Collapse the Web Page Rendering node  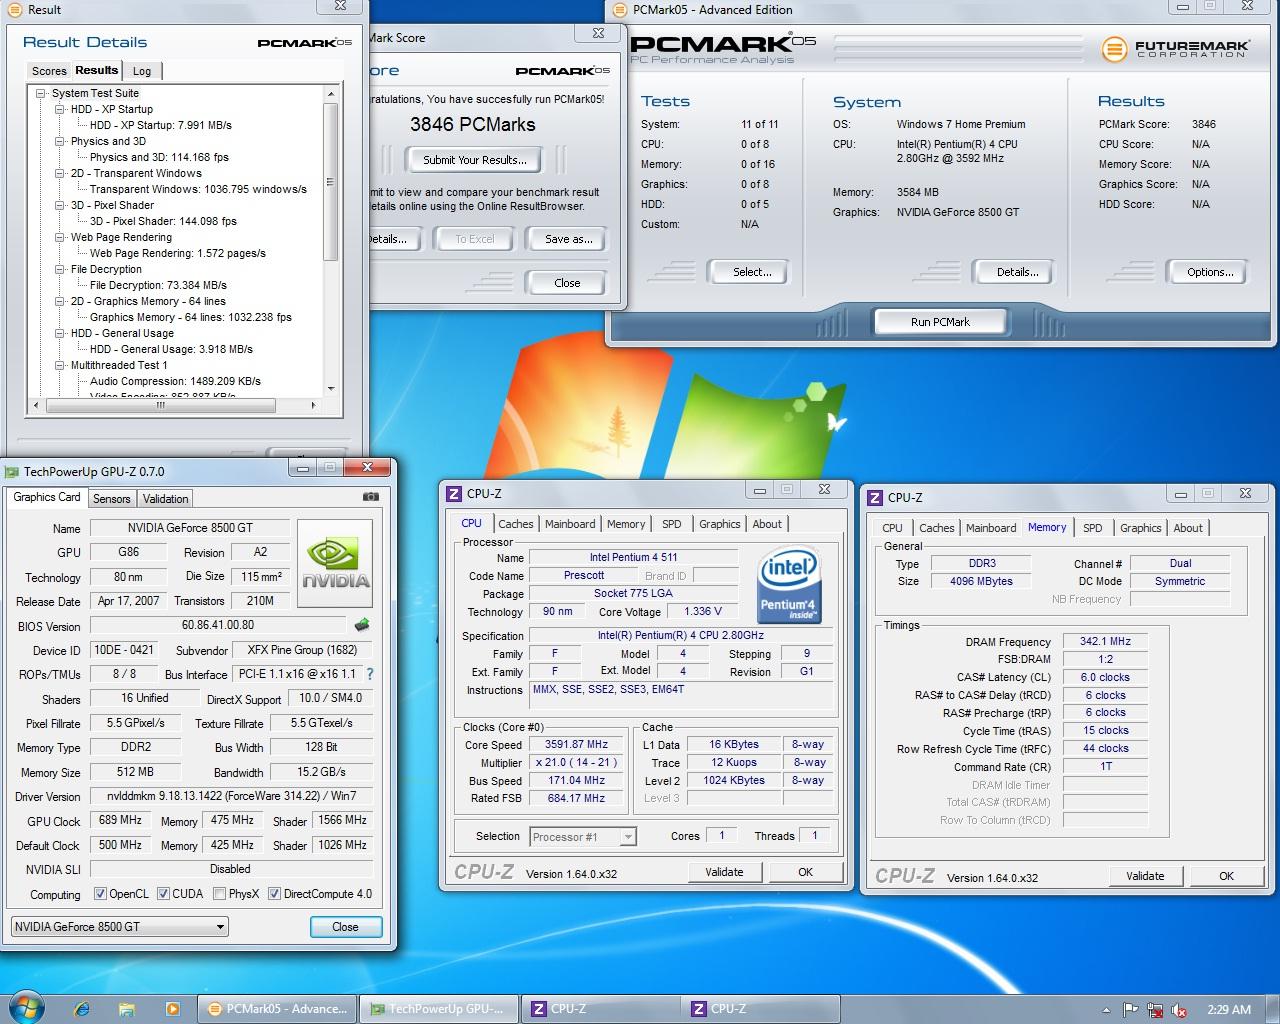tap(60, 237)
